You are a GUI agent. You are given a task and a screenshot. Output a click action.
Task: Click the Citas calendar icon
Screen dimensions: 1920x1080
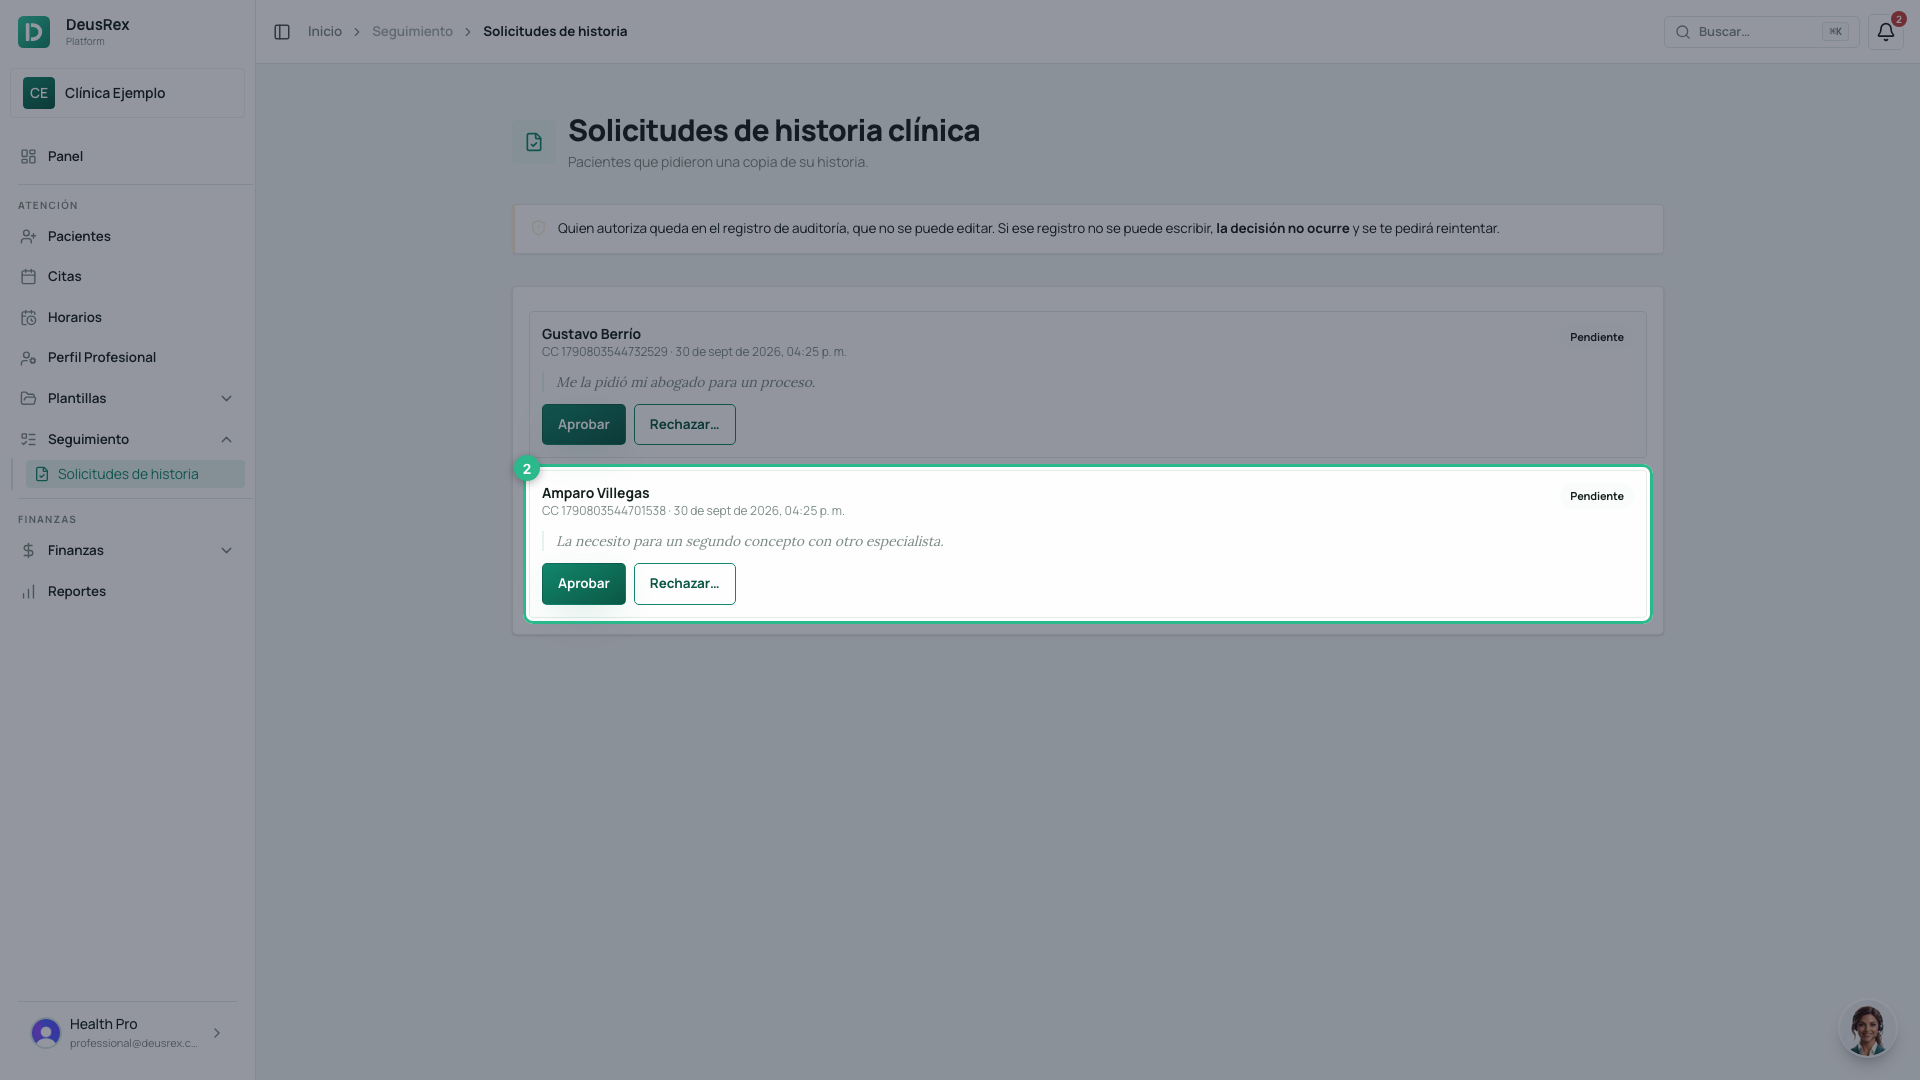point(28,277)
